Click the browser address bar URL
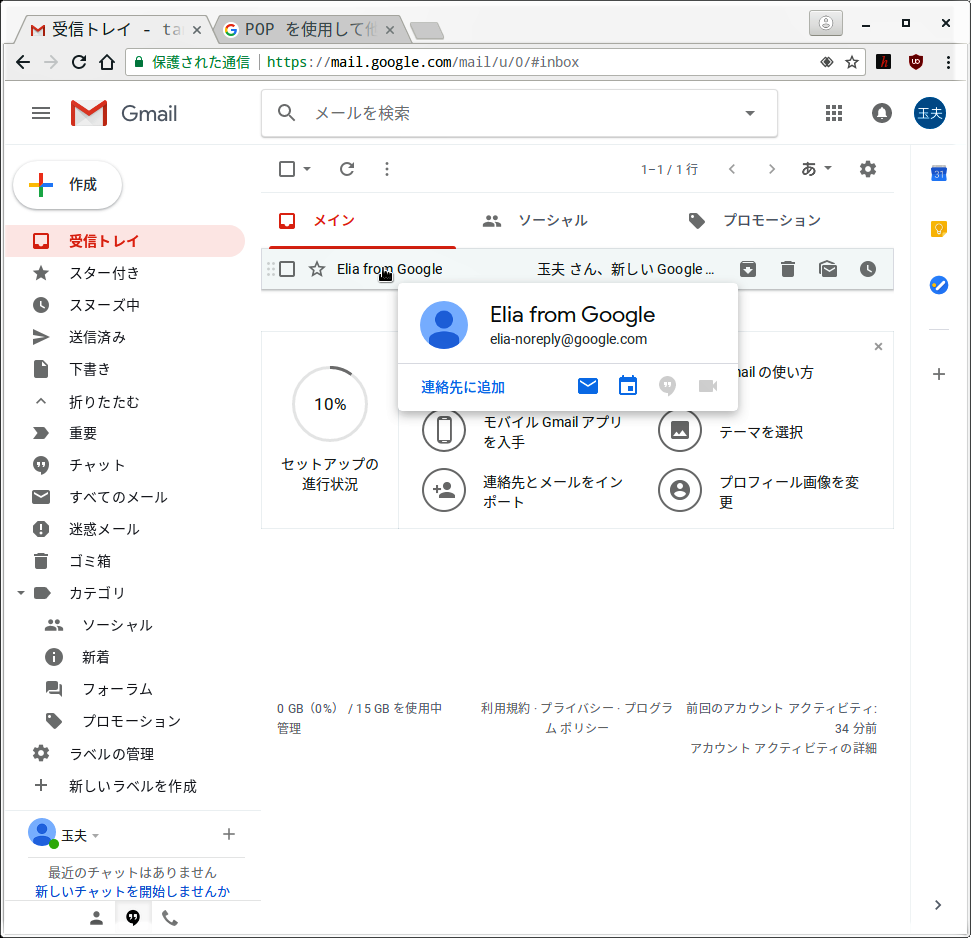The image size is (971, 938). [423, 62]
